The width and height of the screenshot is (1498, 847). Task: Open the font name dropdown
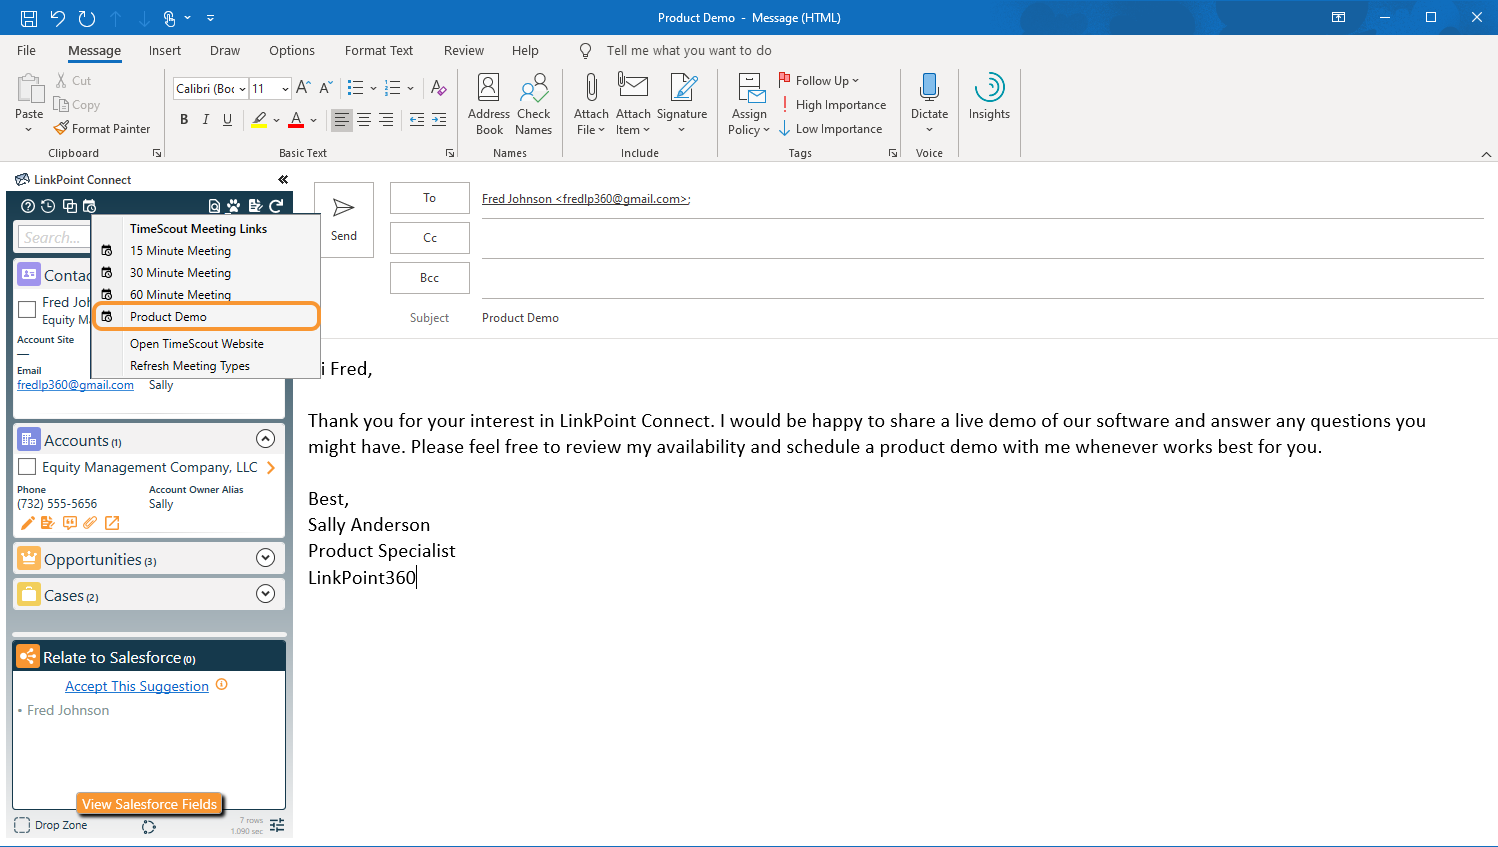click(x=242, y=89)
